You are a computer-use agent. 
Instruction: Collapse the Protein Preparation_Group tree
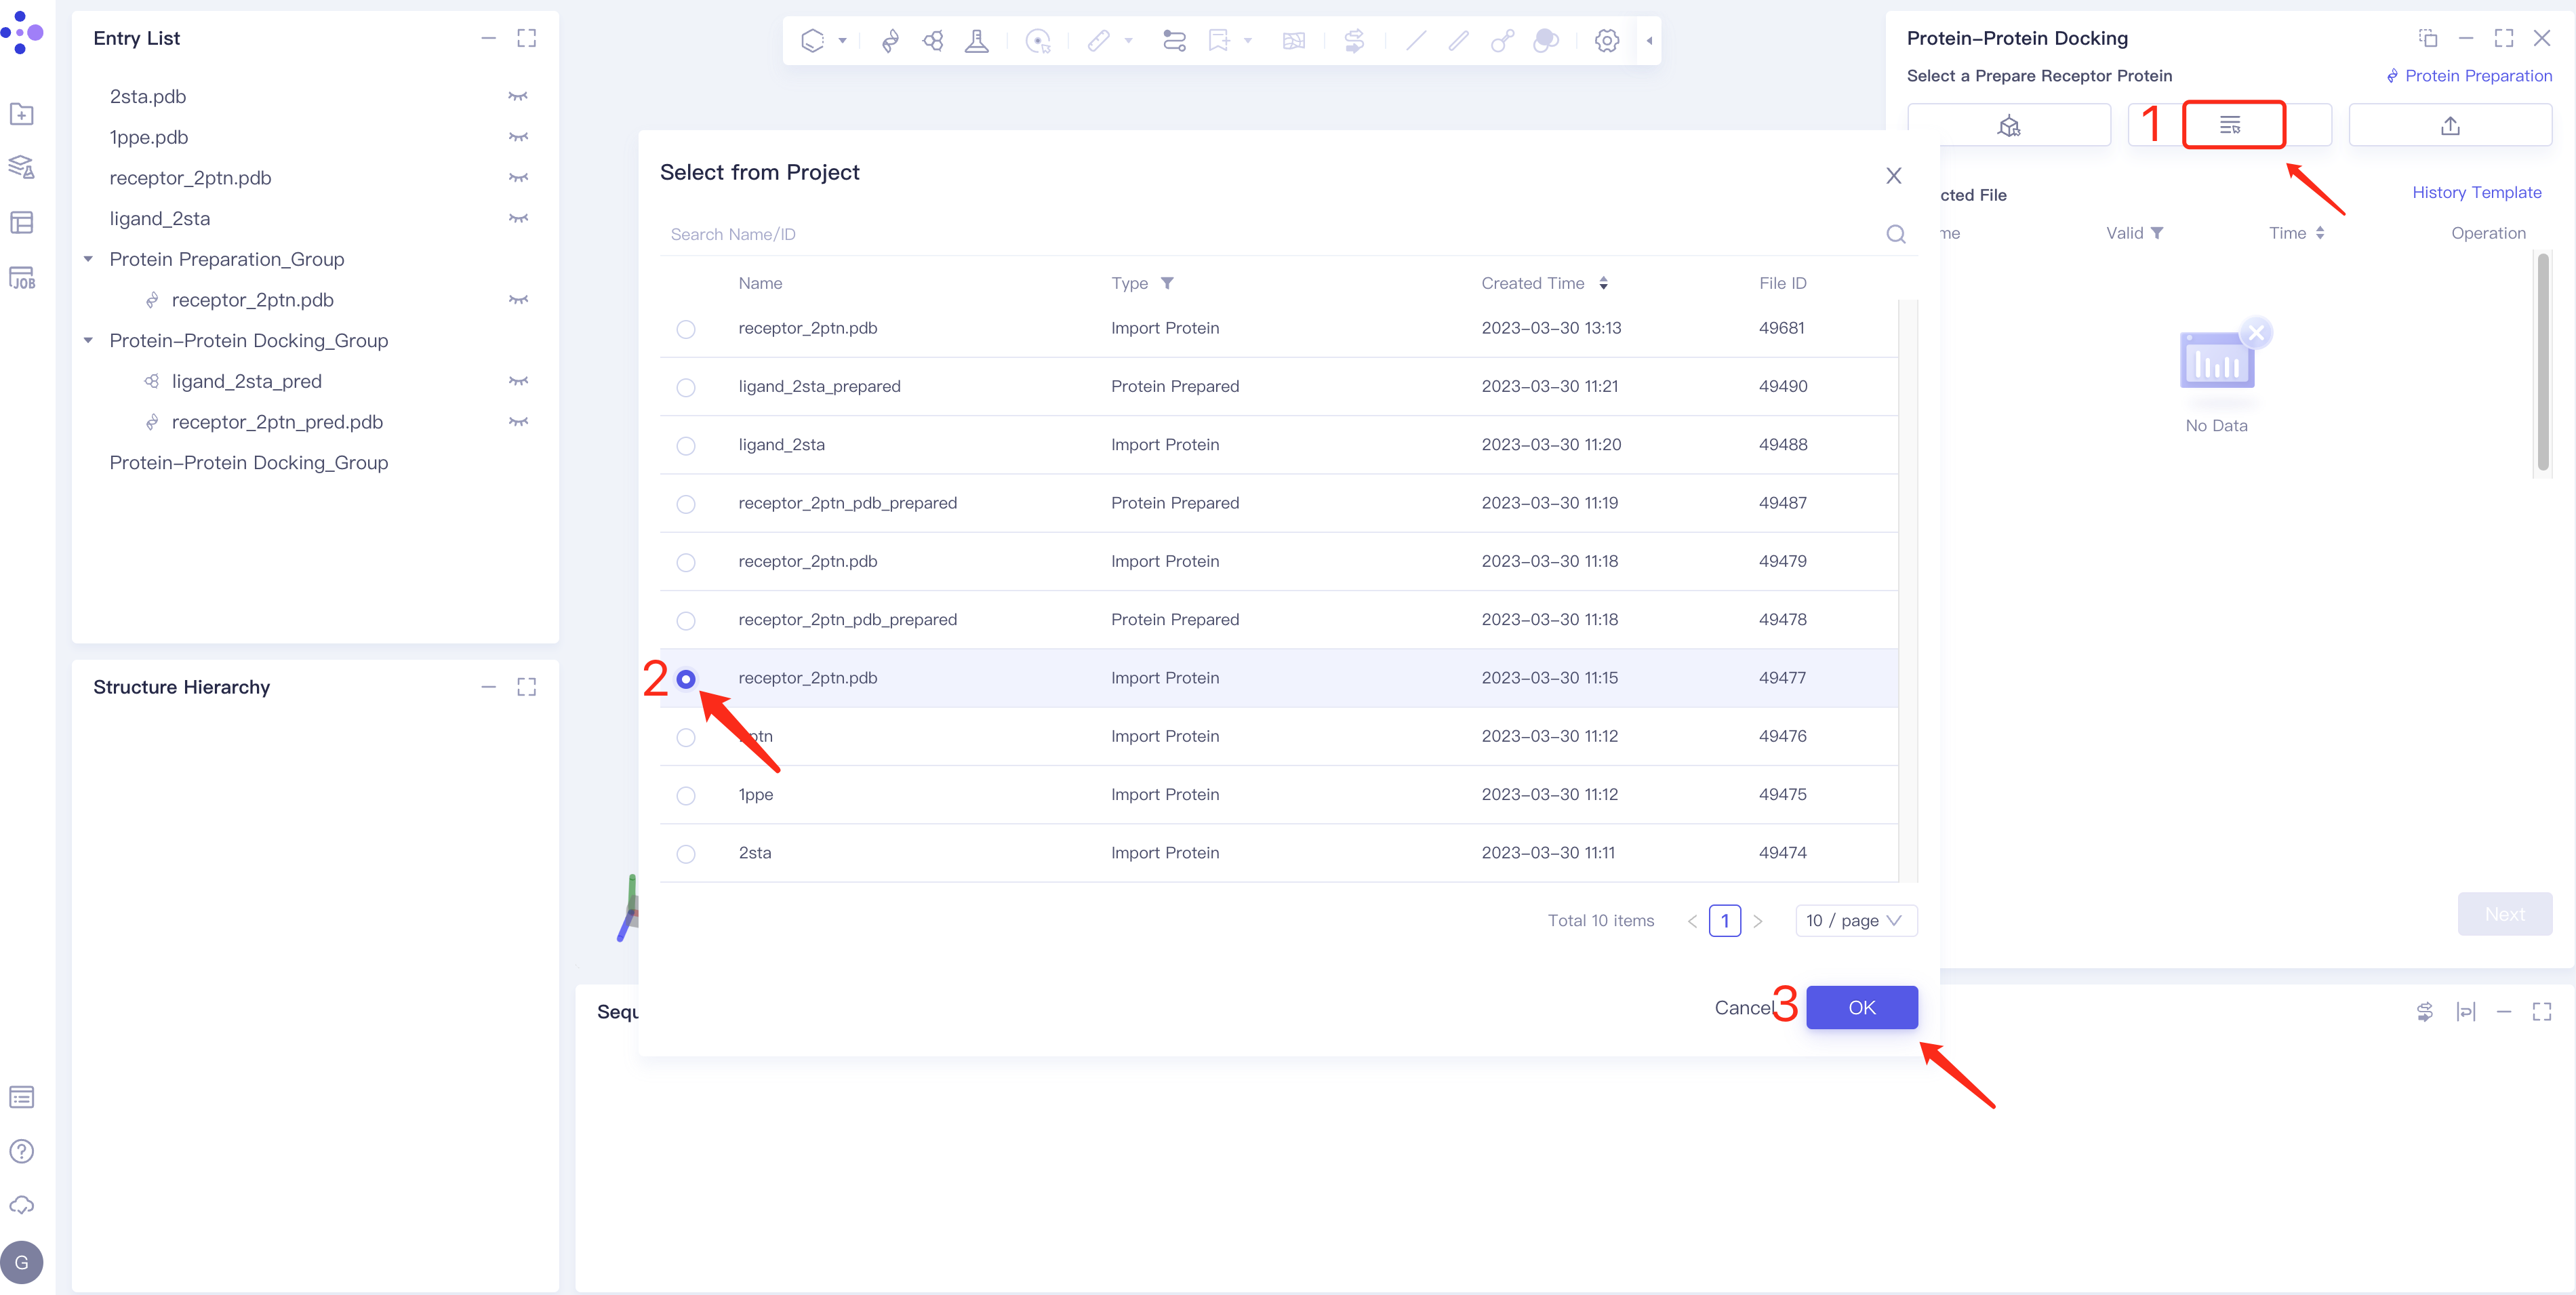pos(89,259)
